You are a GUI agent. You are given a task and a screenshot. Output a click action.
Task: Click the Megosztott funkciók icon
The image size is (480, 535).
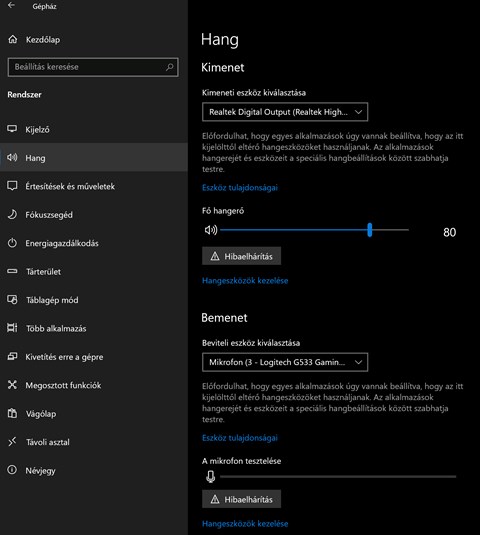[x=12, y=385]
